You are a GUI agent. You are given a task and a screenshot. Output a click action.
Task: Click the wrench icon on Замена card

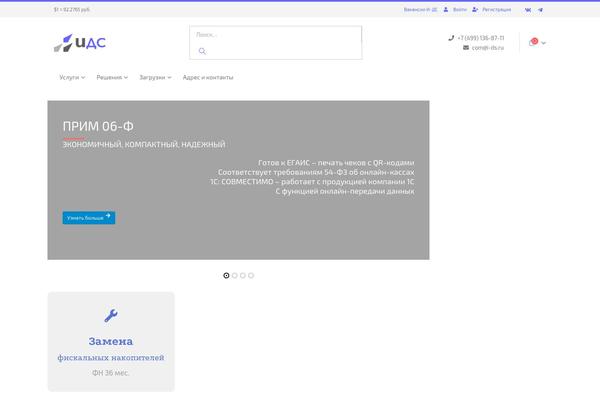pyautogui.click(x=111, y=315)
